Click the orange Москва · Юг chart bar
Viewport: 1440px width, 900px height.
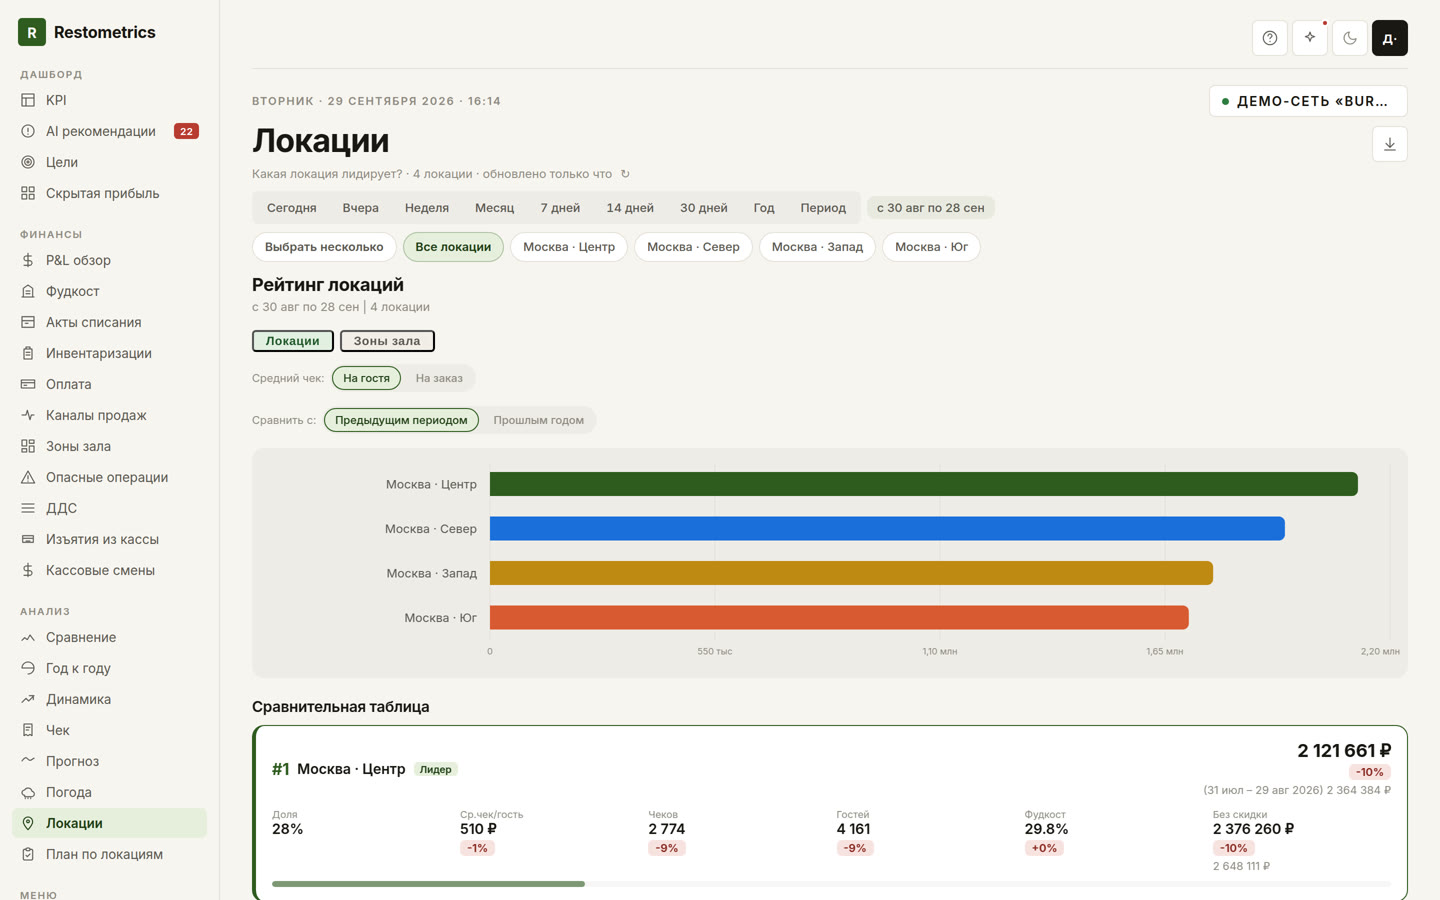[x=839, y=618]
